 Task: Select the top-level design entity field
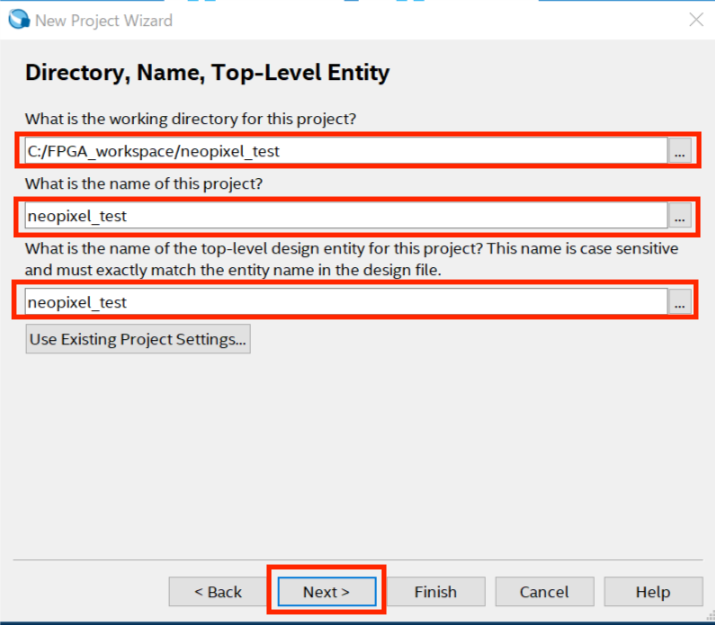click(x=345, y=302)
